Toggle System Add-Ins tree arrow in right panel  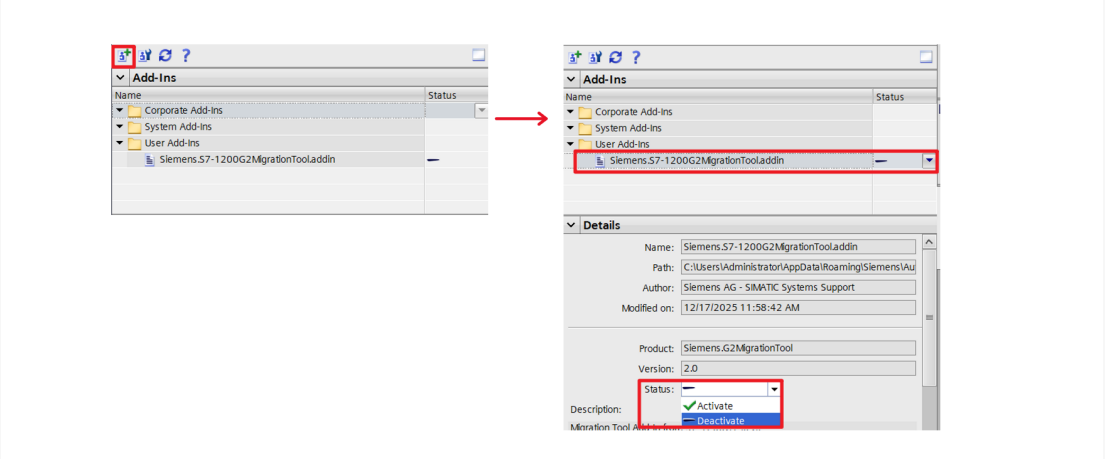[x=570, y=128]
